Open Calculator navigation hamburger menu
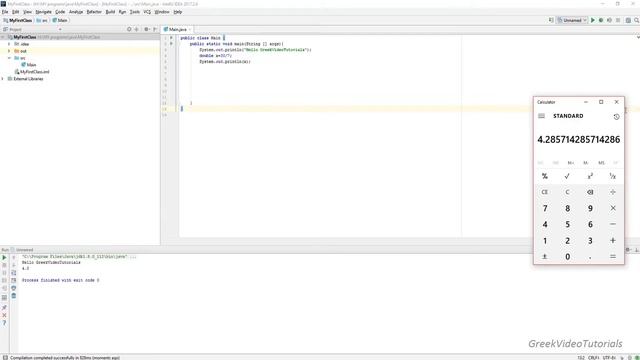640x360 pixels. point(541,116)
